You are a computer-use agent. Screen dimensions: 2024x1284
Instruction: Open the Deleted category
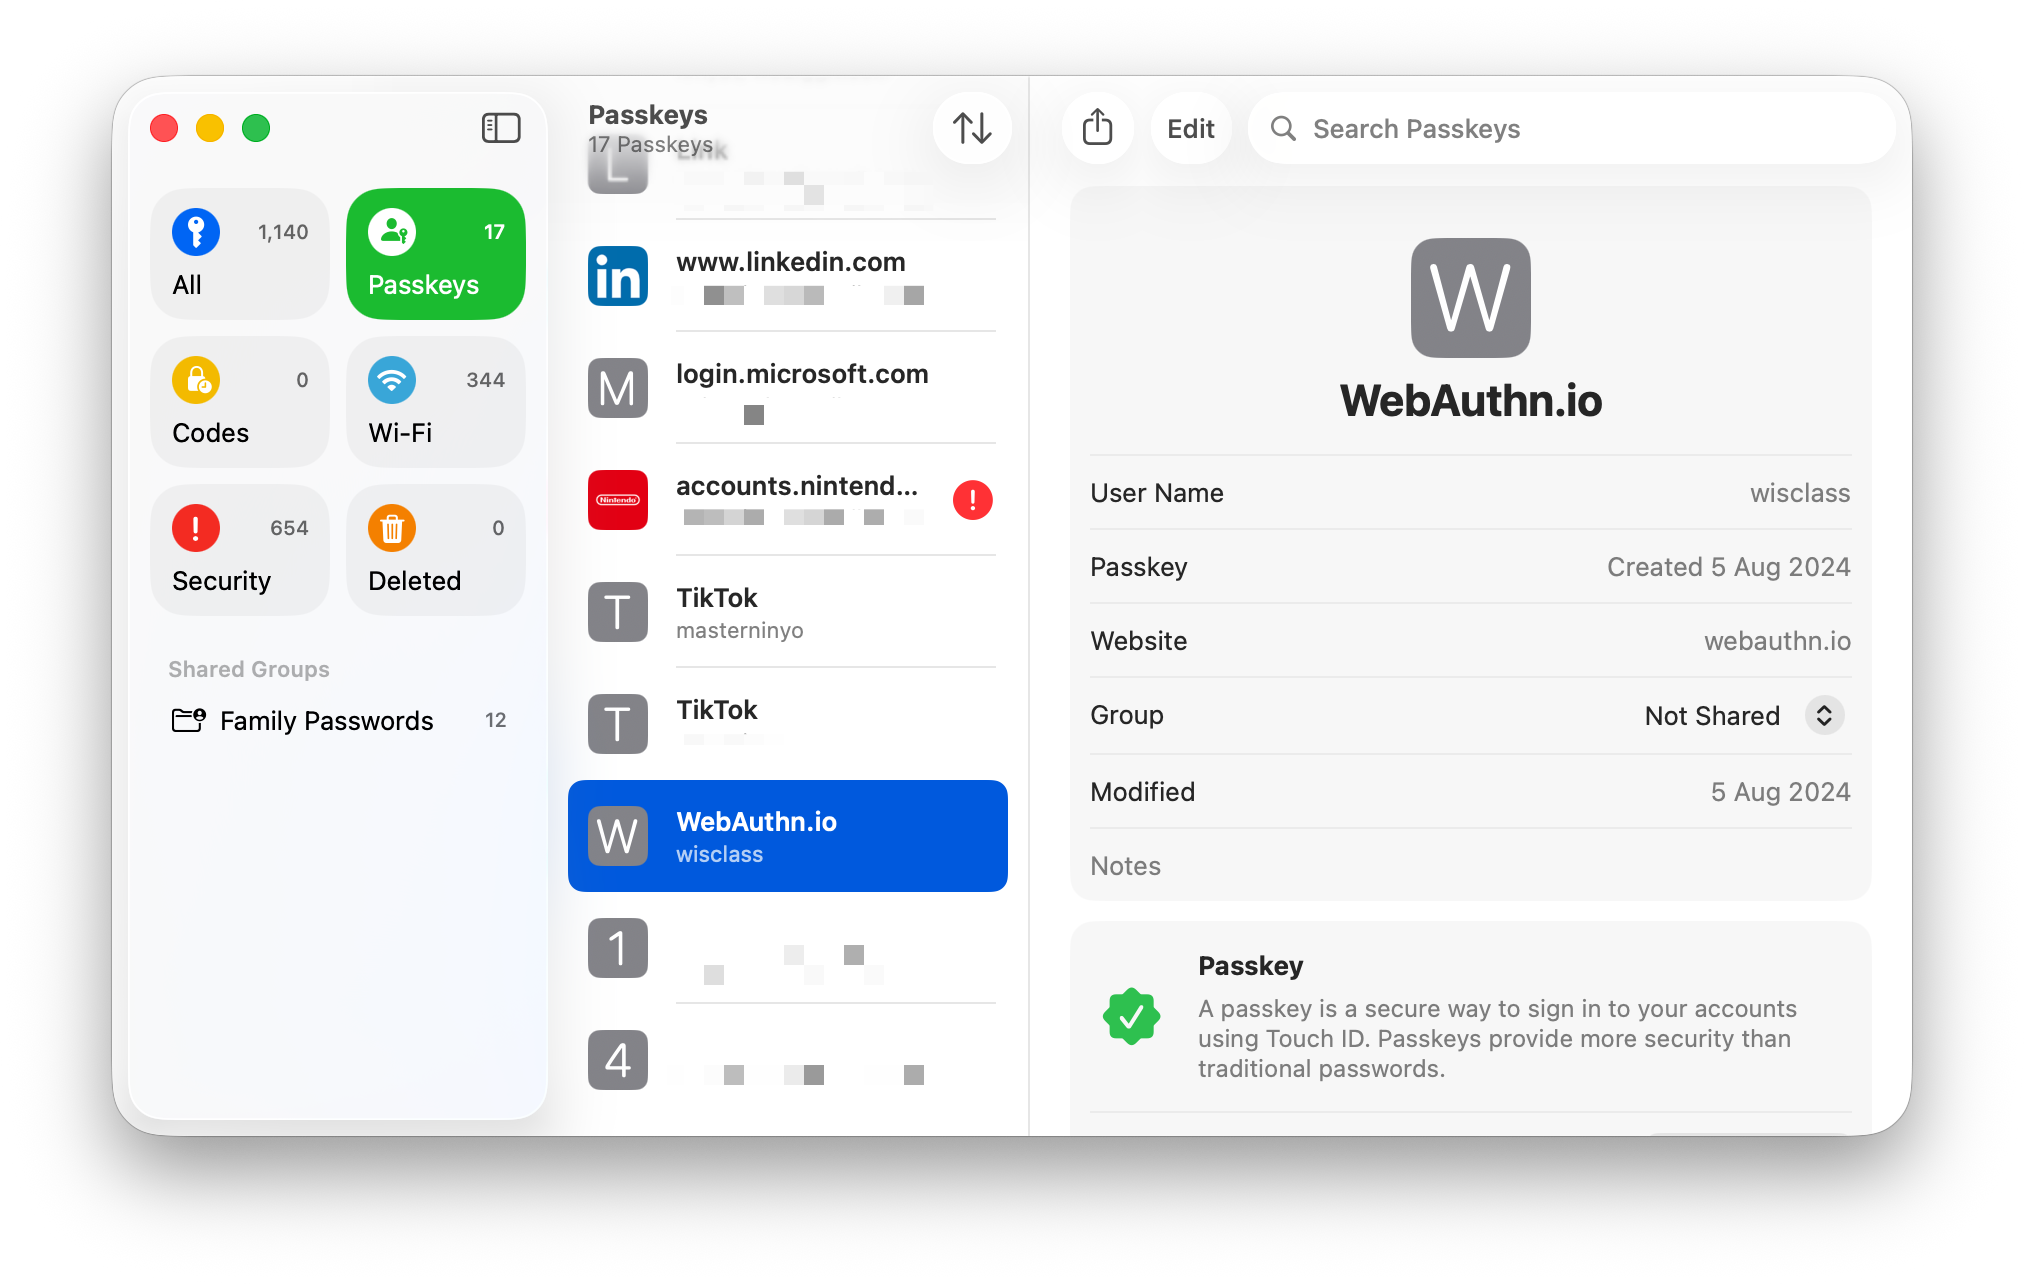436,550
